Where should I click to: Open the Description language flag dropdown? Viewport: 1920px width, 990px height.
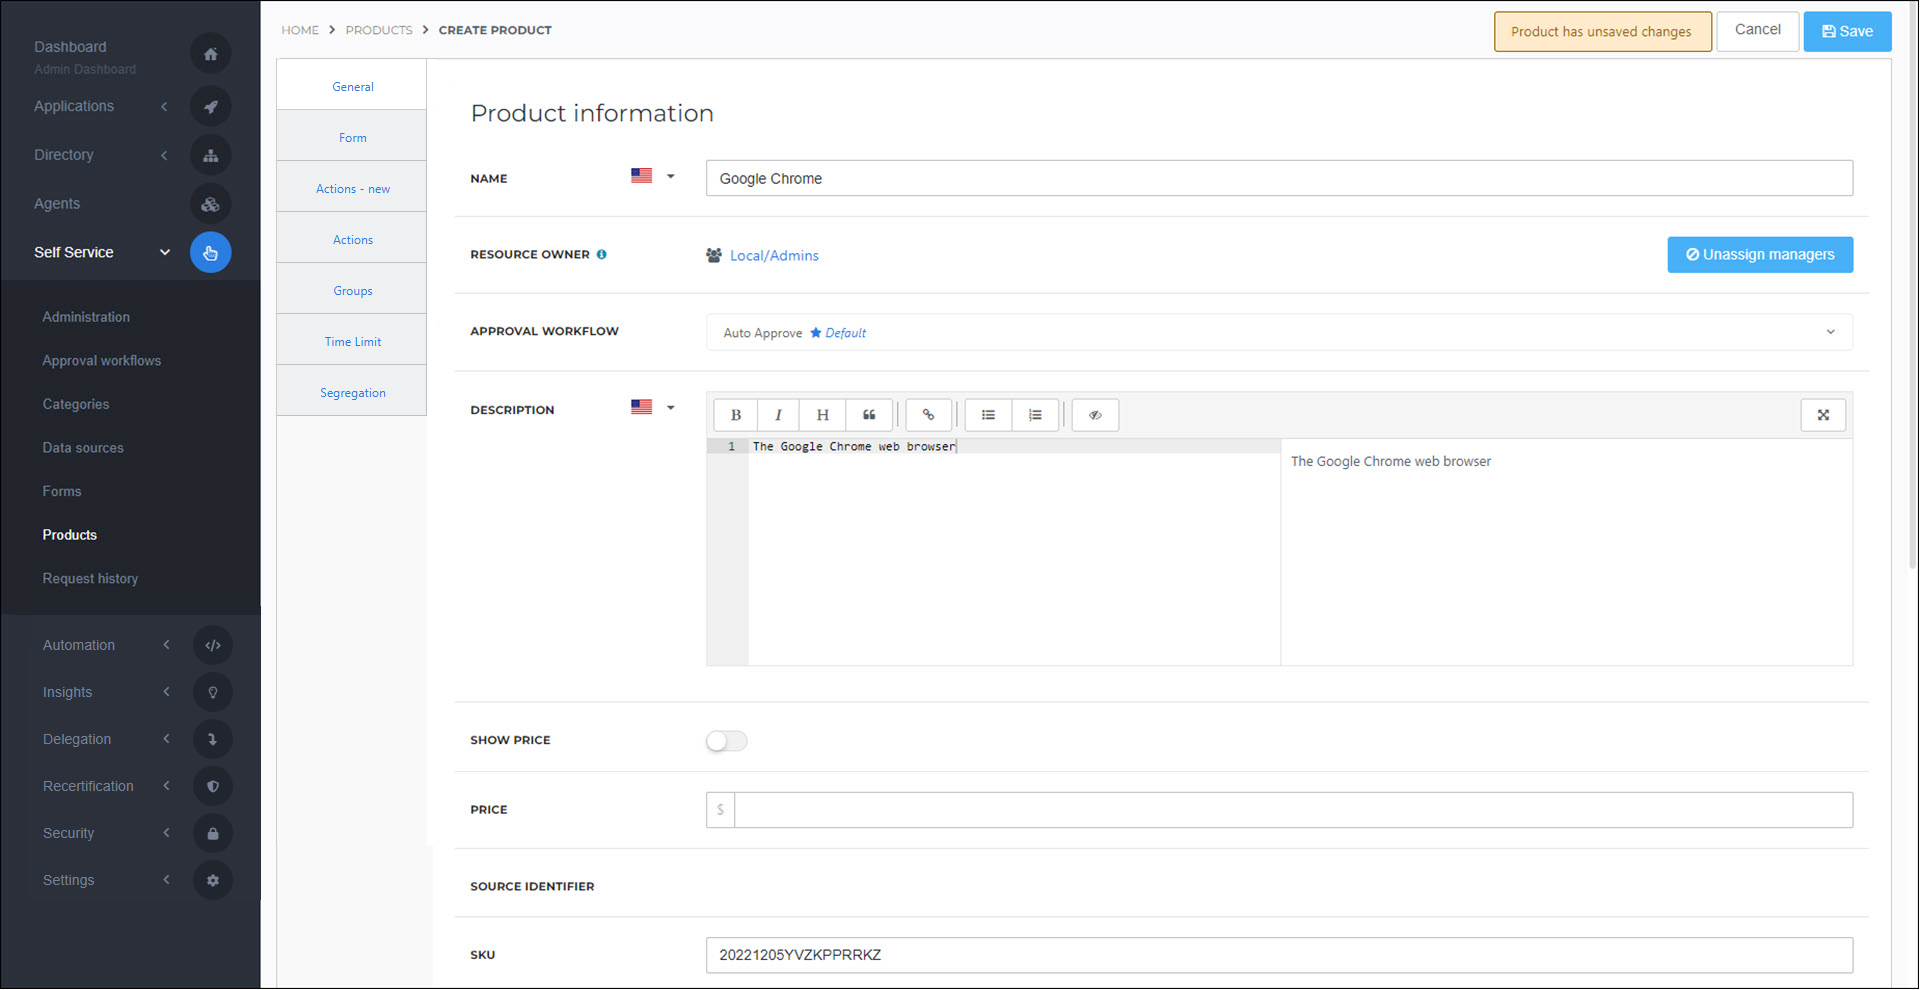(x=653, y=408)
